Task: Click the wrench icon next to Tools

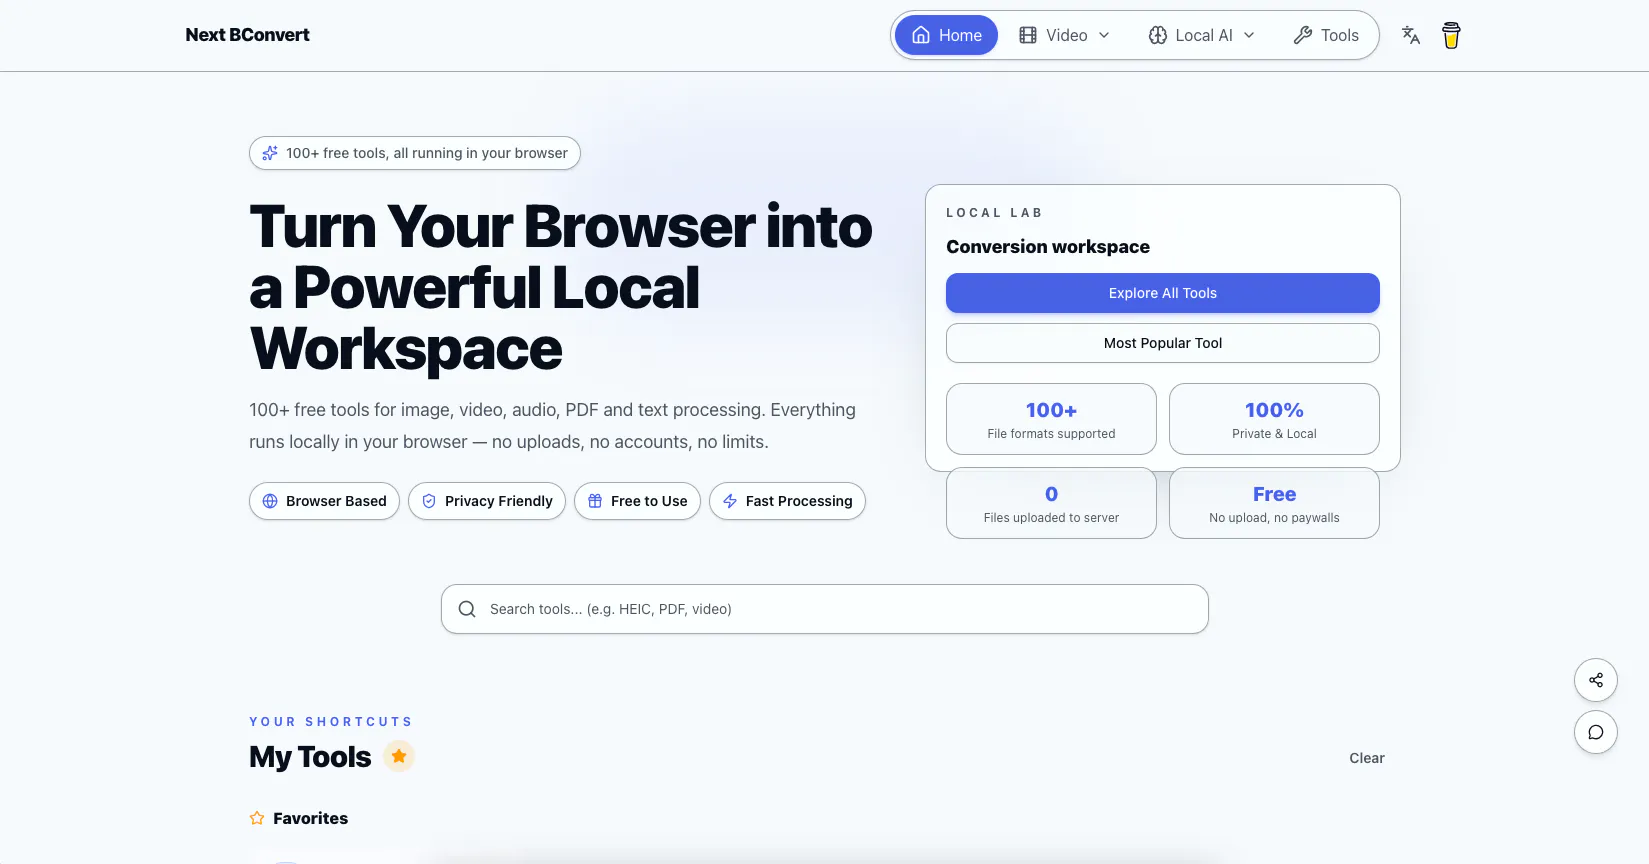Action: coord(1302,35)
